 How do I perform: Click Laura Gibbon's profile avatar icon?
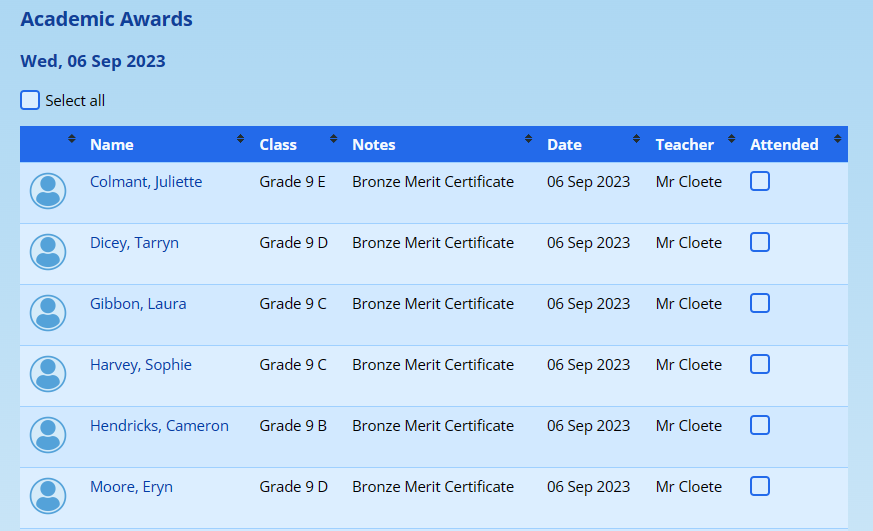coord(48,313)
